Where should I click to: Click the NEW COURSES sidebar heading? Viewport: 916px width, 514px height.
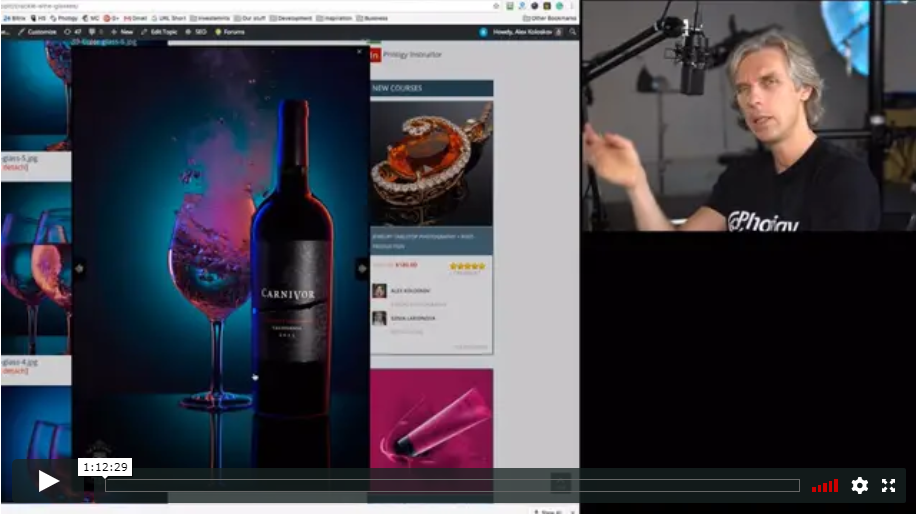point(397,88)
